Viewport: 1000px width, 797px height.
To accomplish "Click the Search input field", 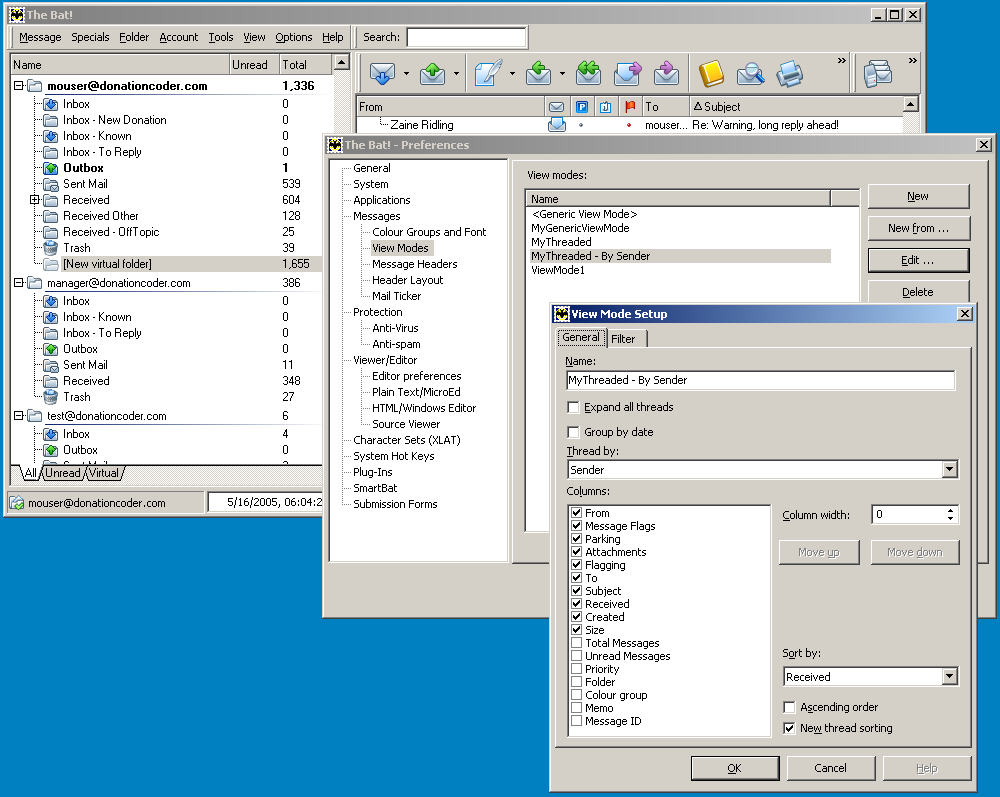I will point(466,38).
